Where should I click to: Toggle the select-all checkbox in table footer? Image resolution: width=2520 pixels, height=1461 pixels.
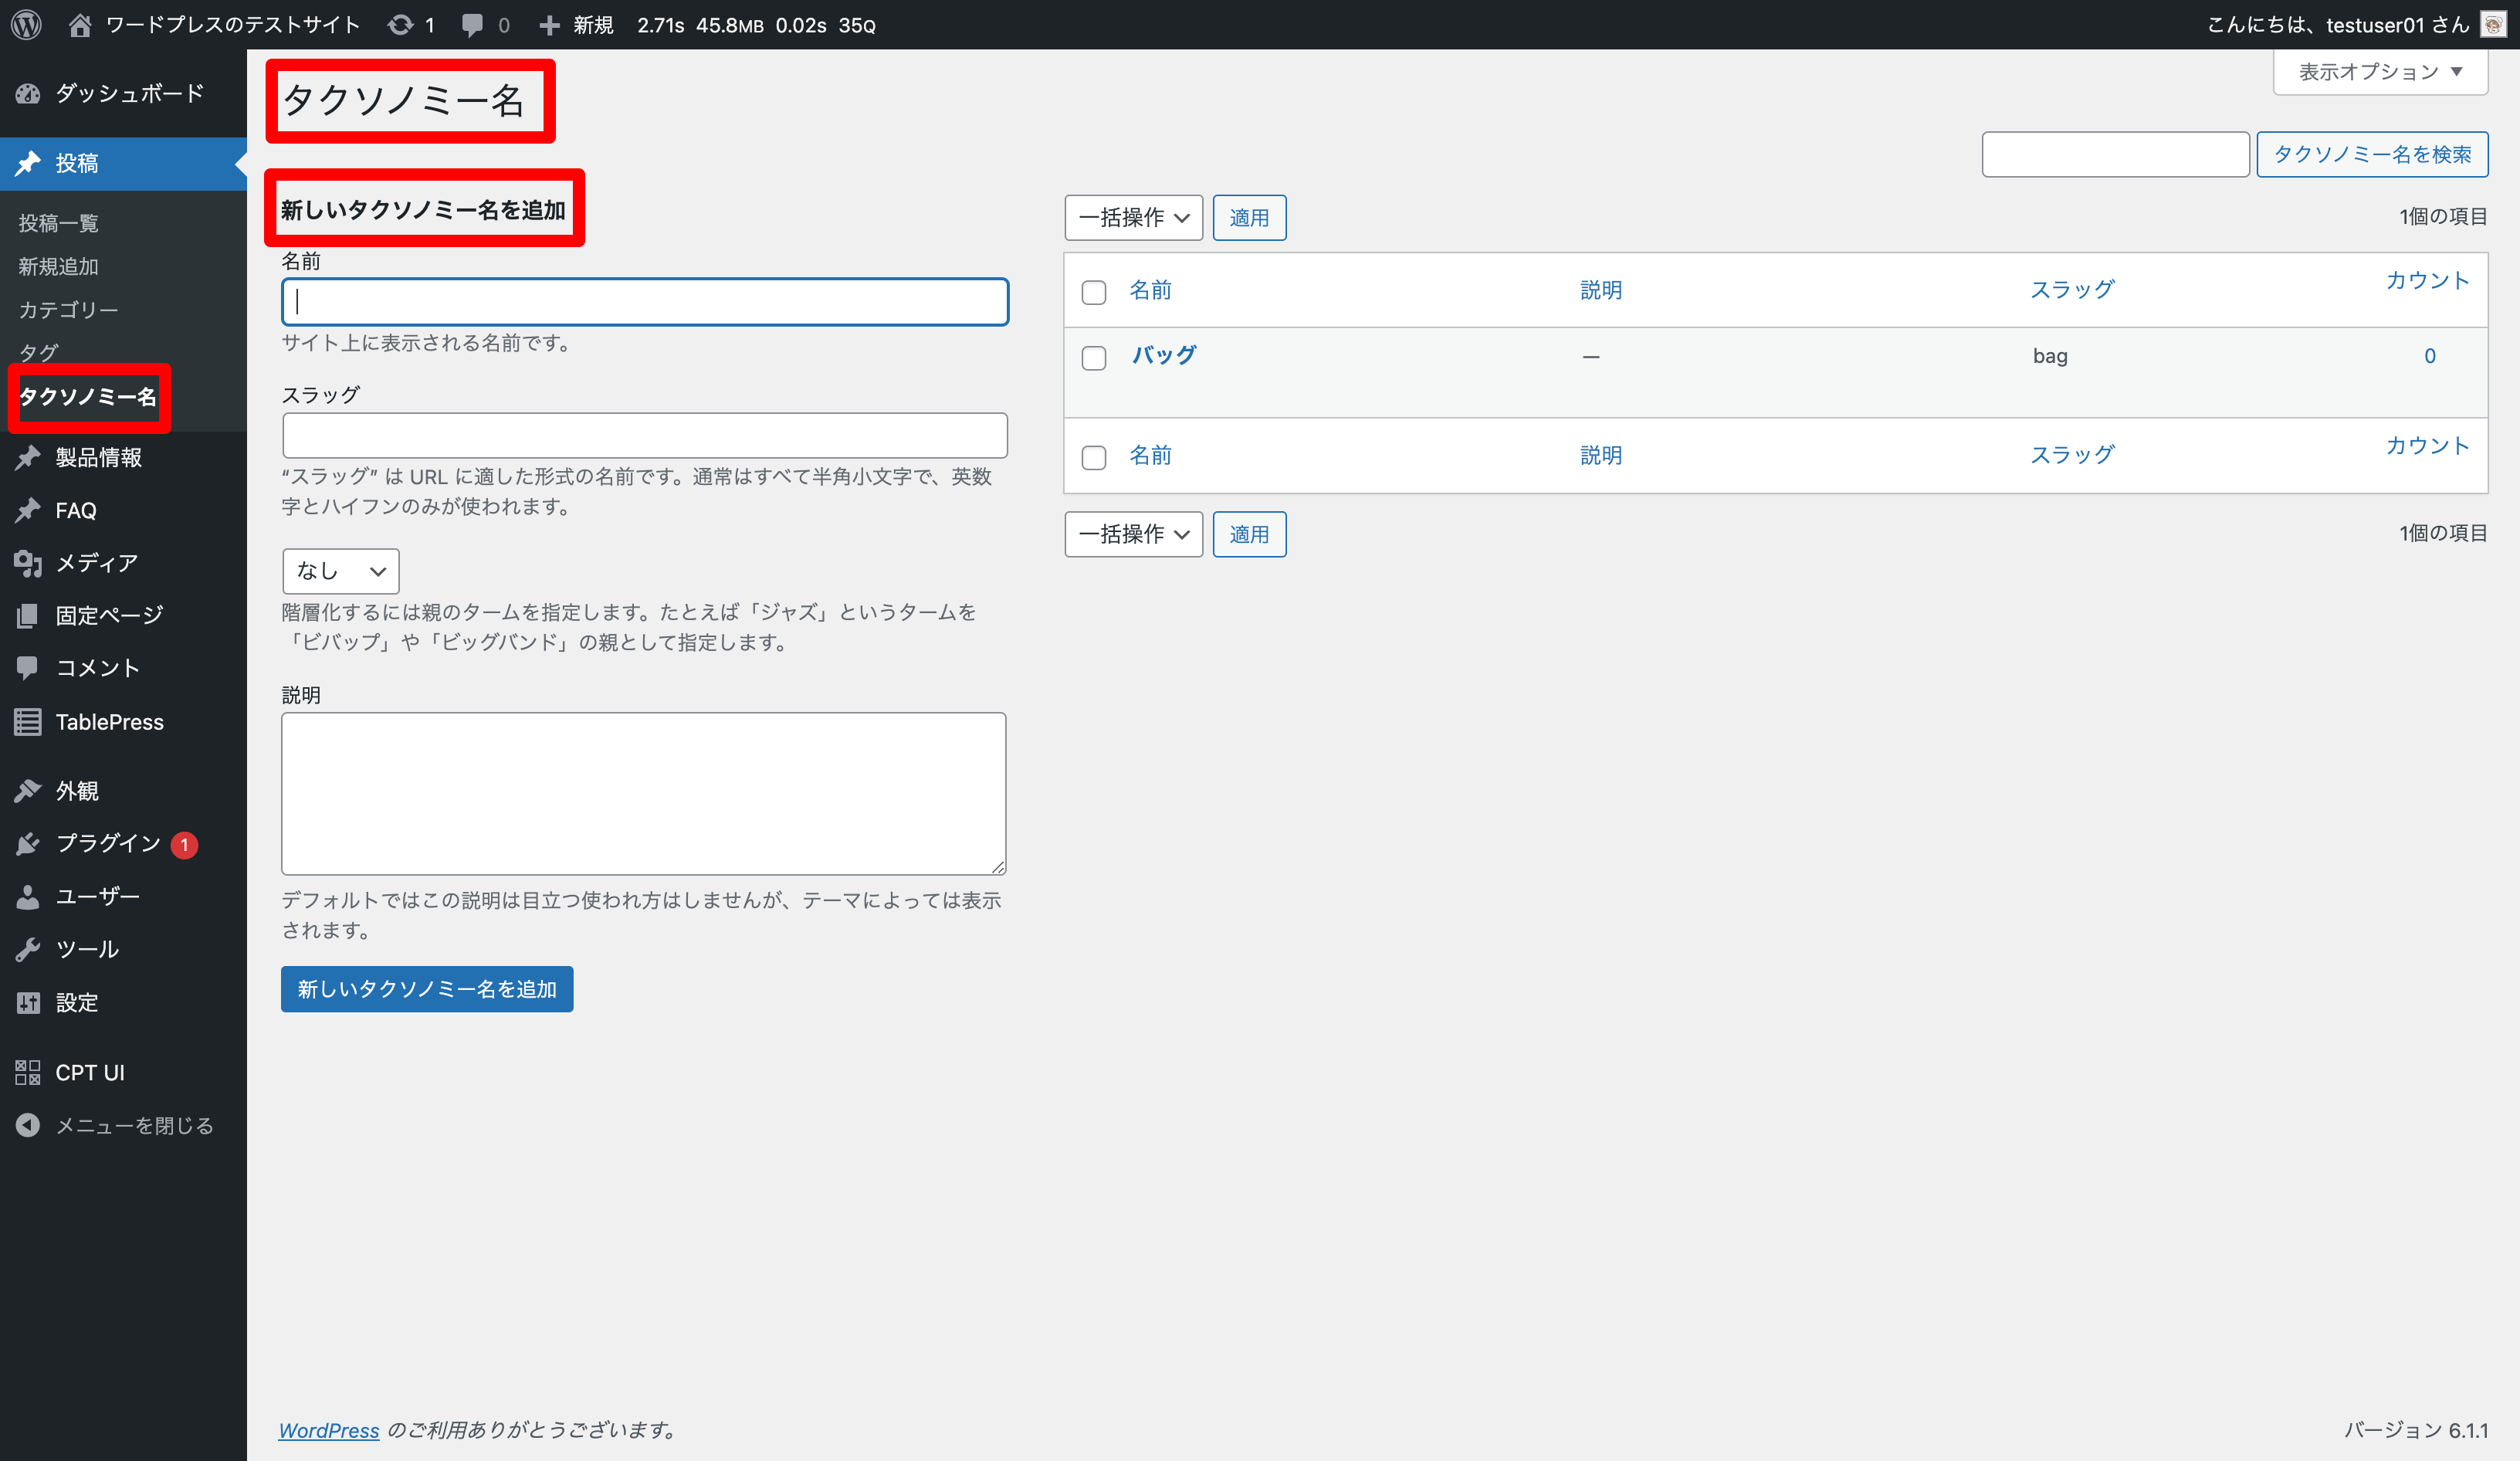click(1094, 457)
